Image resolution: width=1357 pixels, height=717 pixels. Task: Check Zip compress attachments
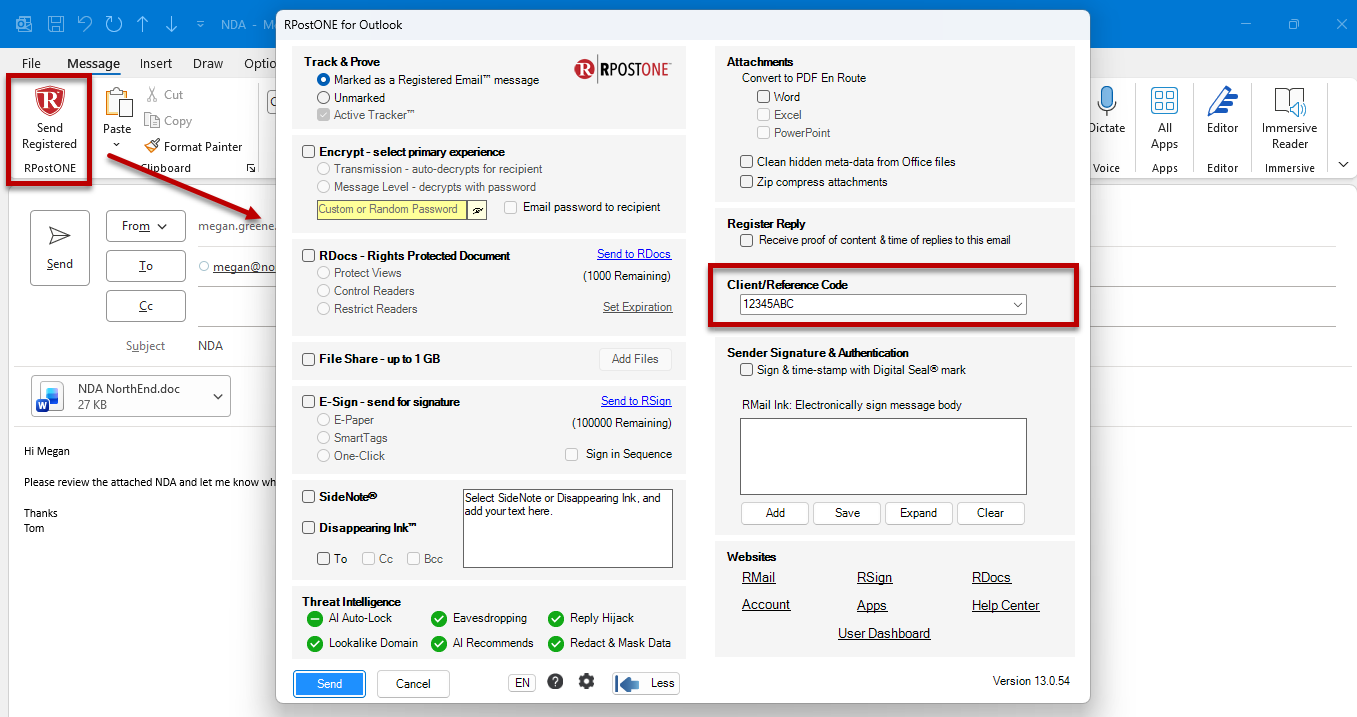click(x=747, y=182)
